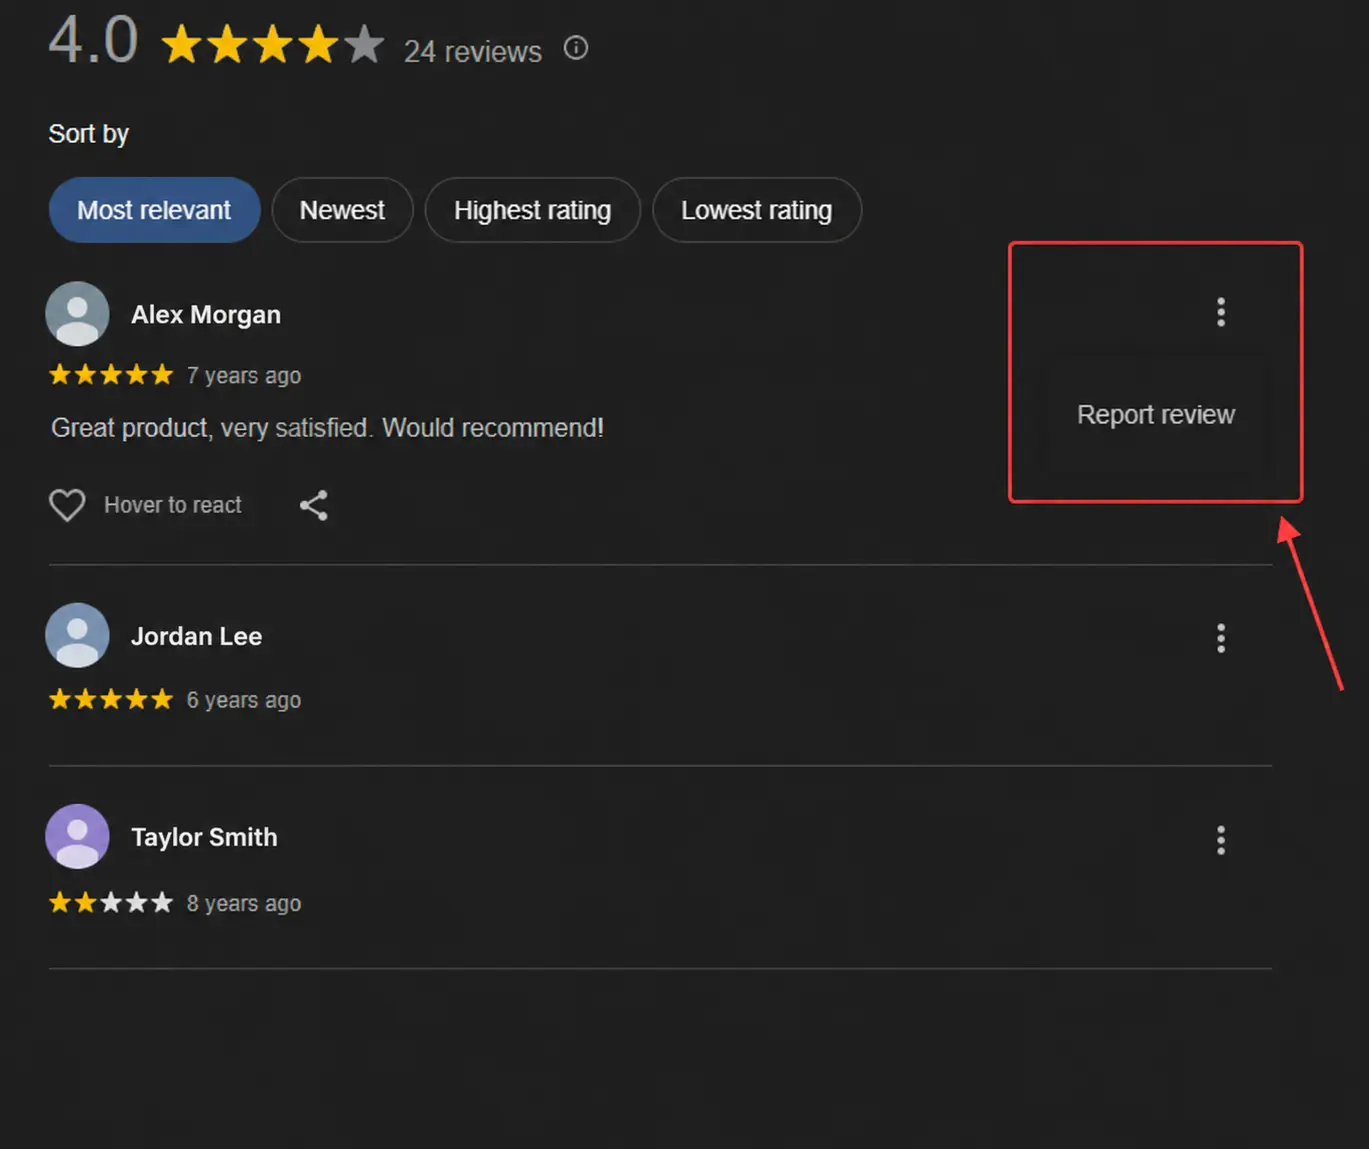
Task: Click the Taylor Smith reviewer name
Action: click(204, 838)
